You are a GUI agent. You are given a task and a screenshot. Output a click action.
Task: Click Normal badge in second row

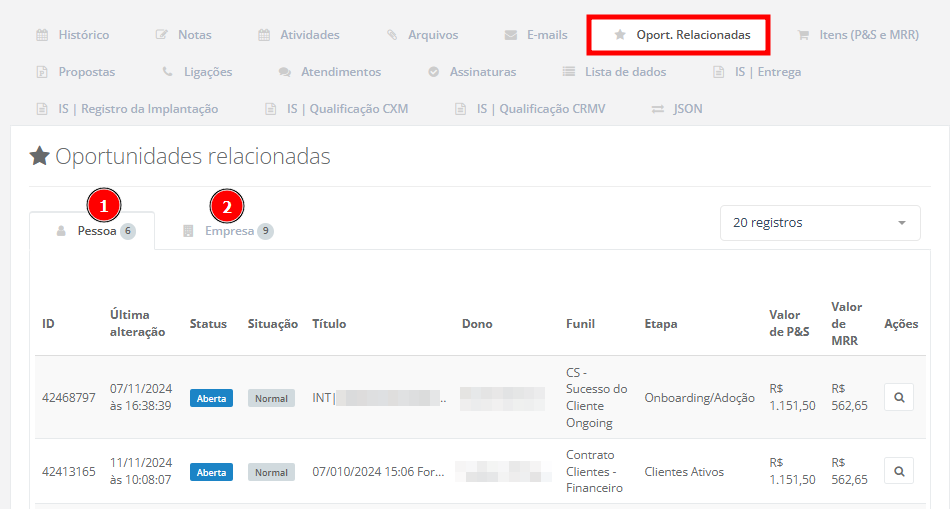[271, 471]
